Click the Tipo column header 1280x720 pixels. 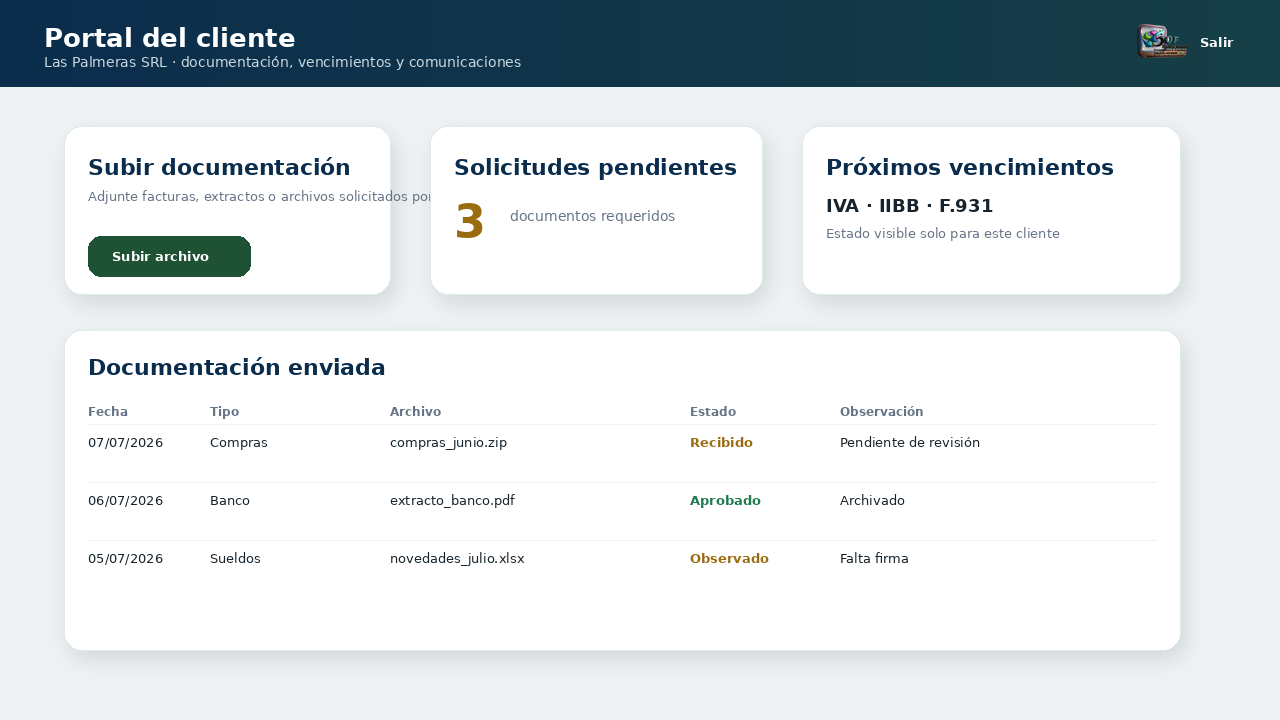pos(224,412)
